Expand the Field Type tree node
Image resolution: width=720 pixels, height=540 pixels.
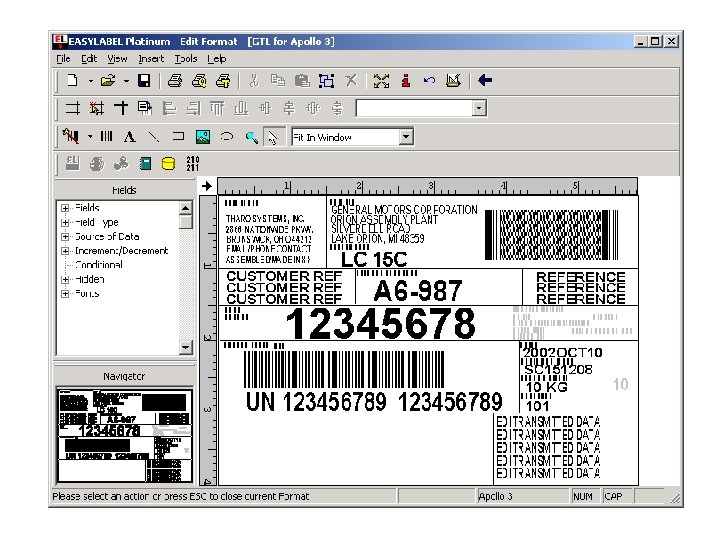tap(65, 223)
